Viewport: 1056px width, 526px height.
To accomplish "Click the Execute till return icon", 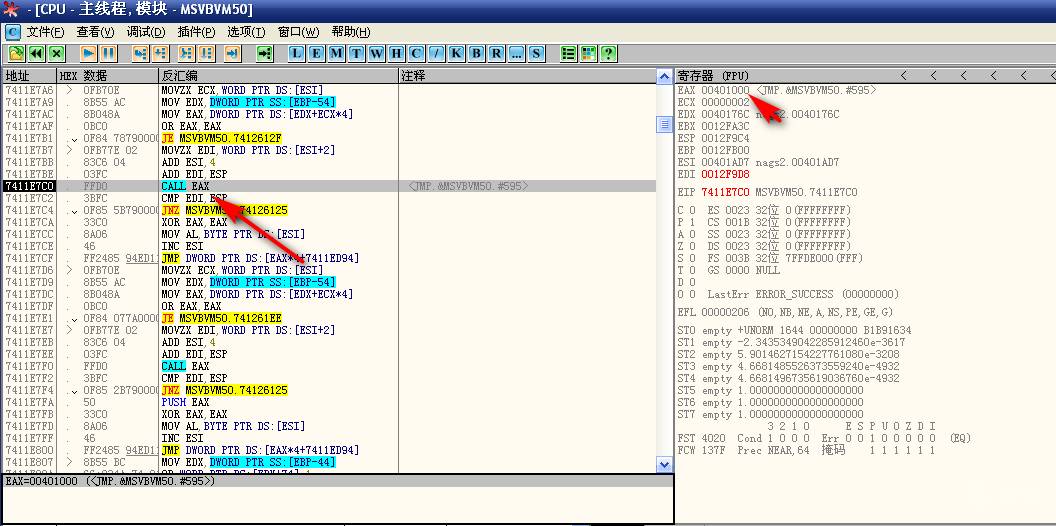I will point(232,54).
